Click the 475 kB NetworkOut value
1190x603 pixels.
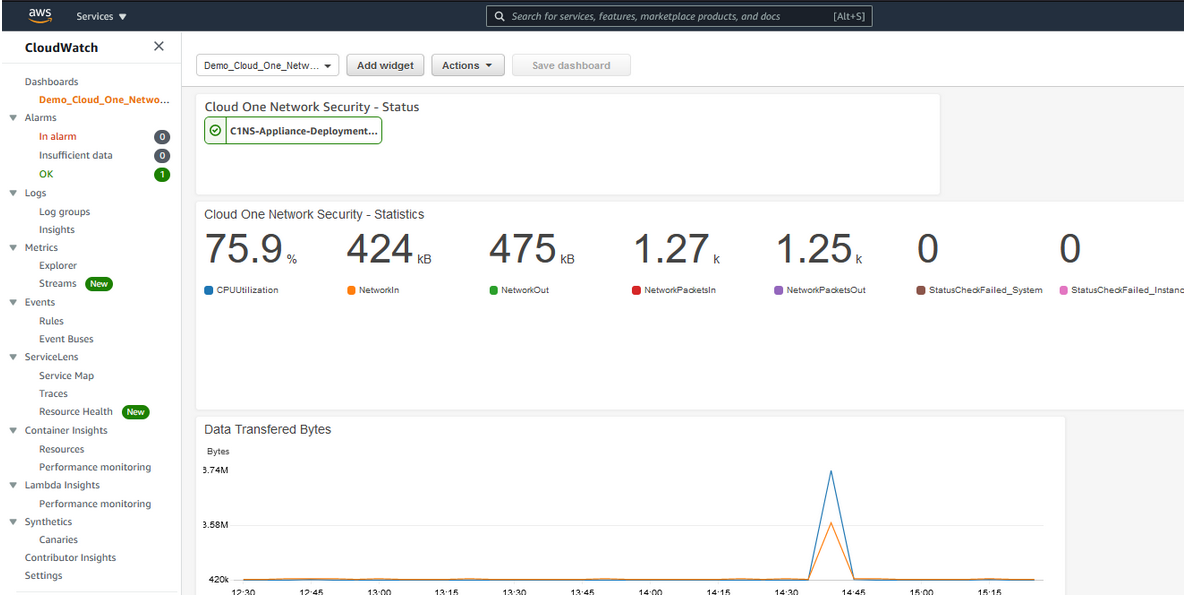click(532, 249)
